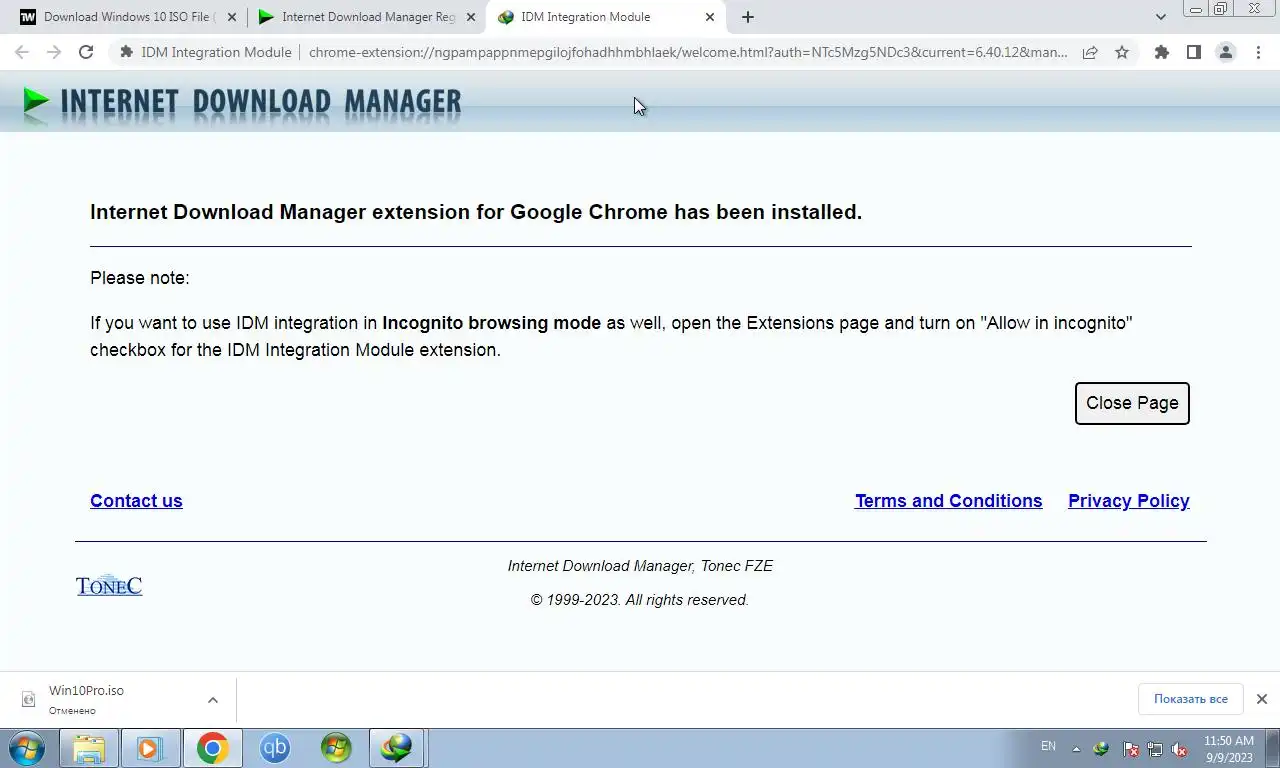Toggle the Chrome side panel
1280x768 pixels.
click(1193, 52)
